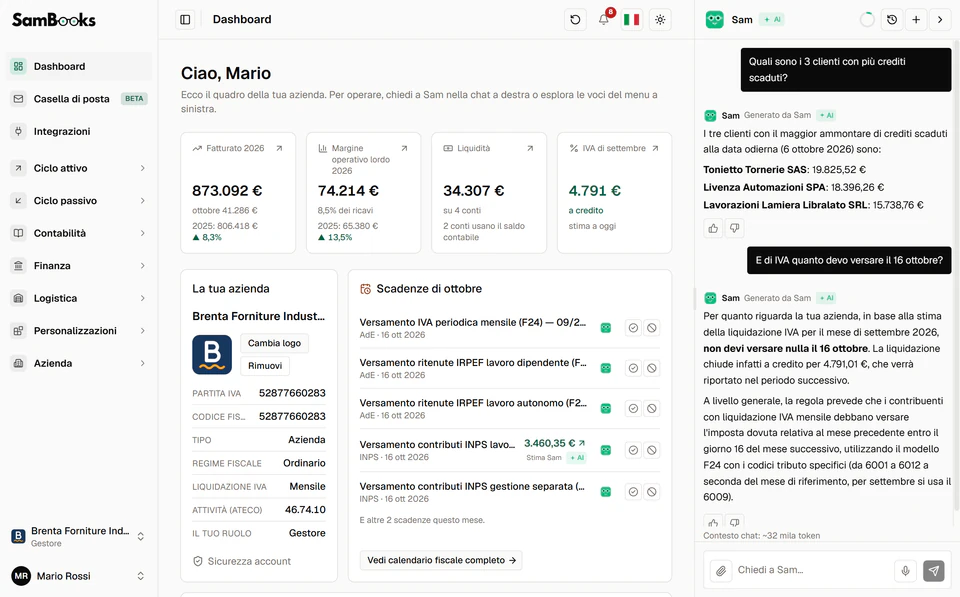Image resolution: width=960 pixels, height=597 pixels.
Task: Send message with paper plane button
Action: pos(934,571)
